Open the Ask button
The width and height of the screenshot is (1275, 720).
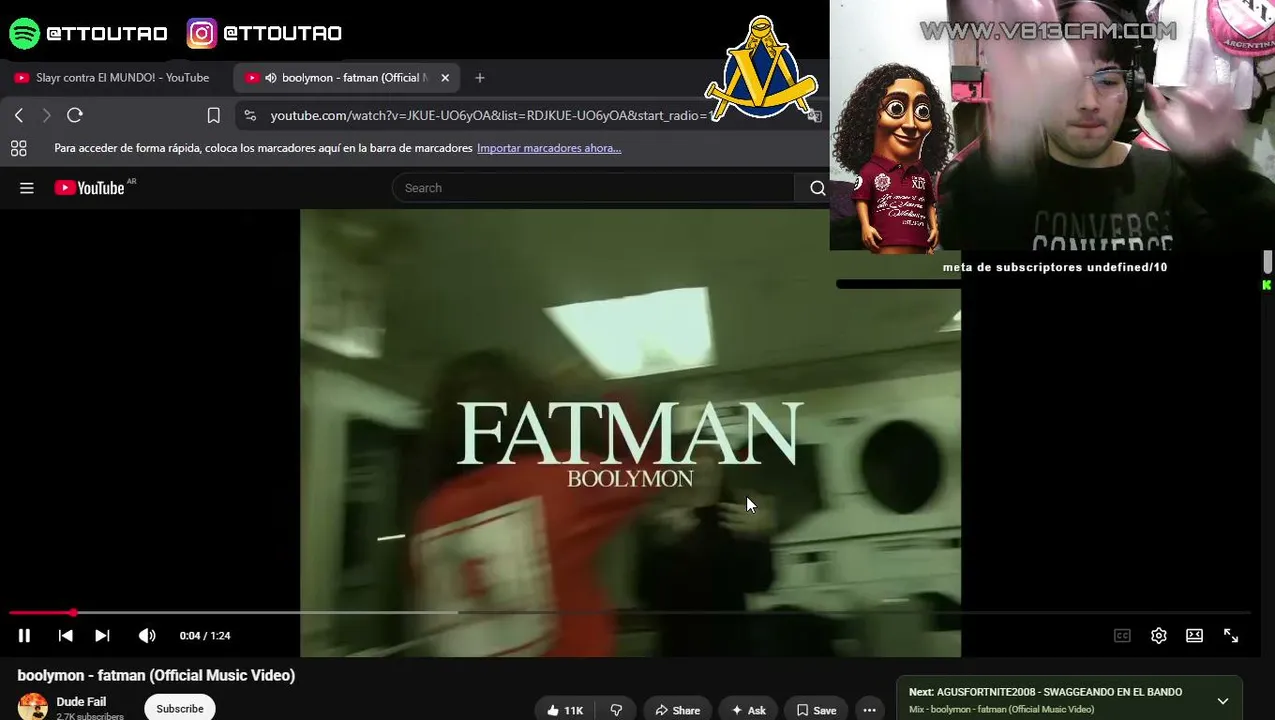(748, 710)
